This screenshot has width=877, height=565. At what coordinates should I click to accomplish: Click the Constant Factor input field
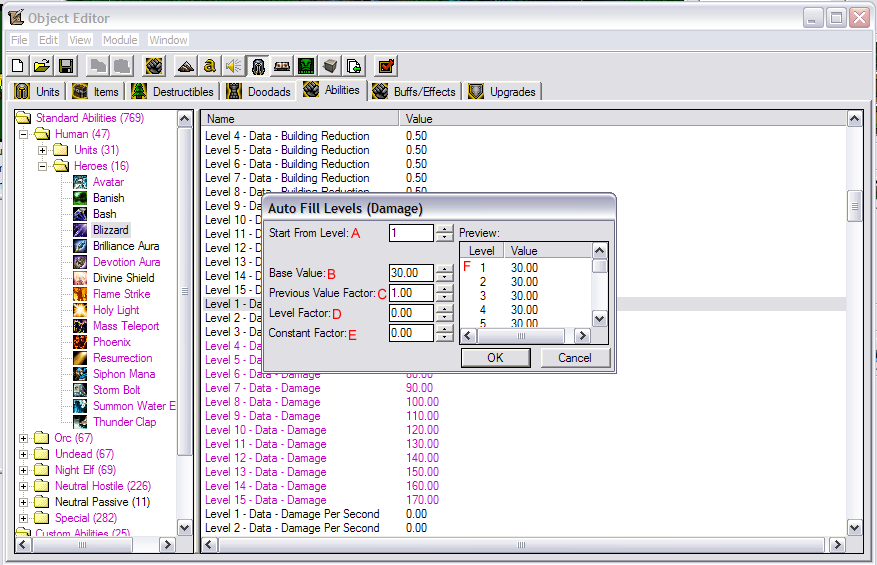(x=411, y=333)
